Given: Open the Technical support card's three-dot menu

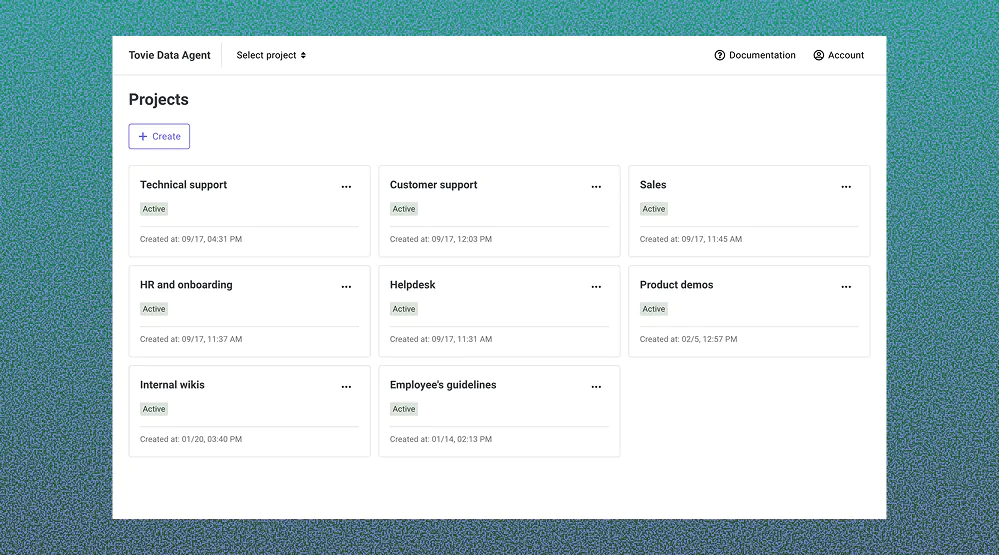Looking at the screenshot, I should [346, 187].
